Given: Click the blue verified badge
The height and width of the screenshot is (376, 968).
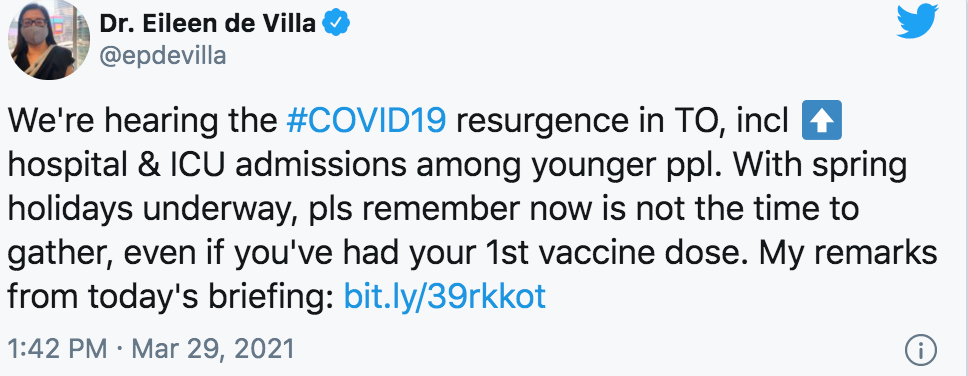Looking at the screenshot, I should tap(338, 24).
